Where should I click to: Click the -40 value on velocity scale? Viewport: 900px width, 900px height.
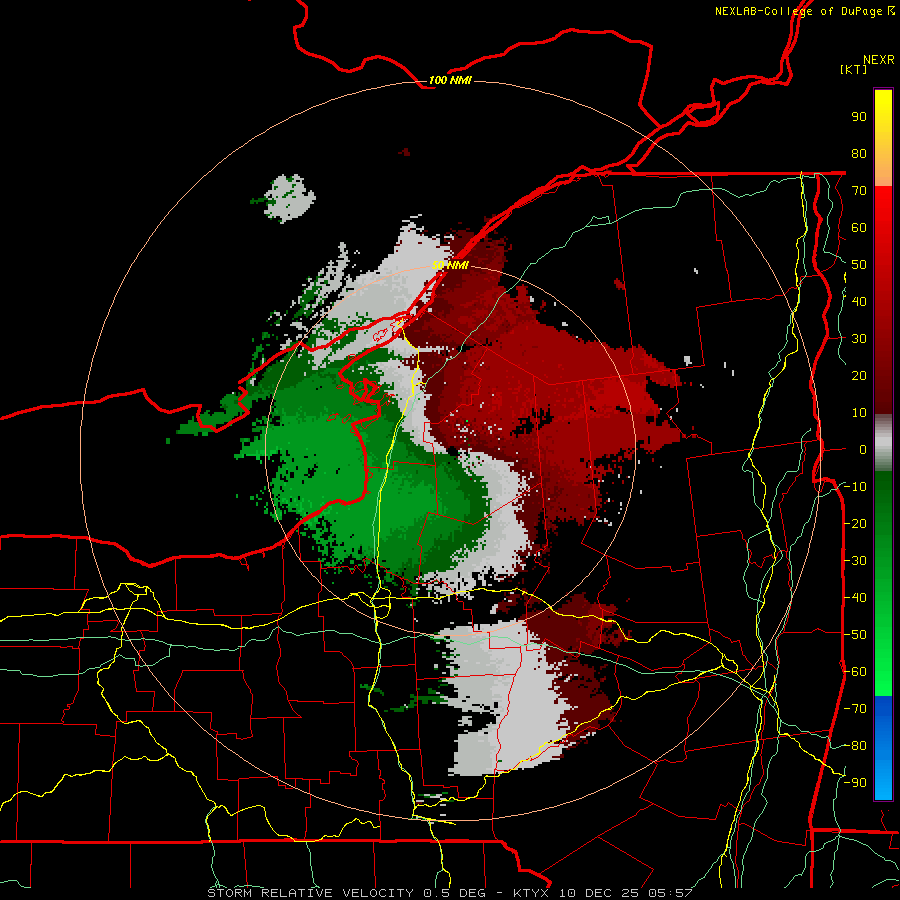(855, 598)
